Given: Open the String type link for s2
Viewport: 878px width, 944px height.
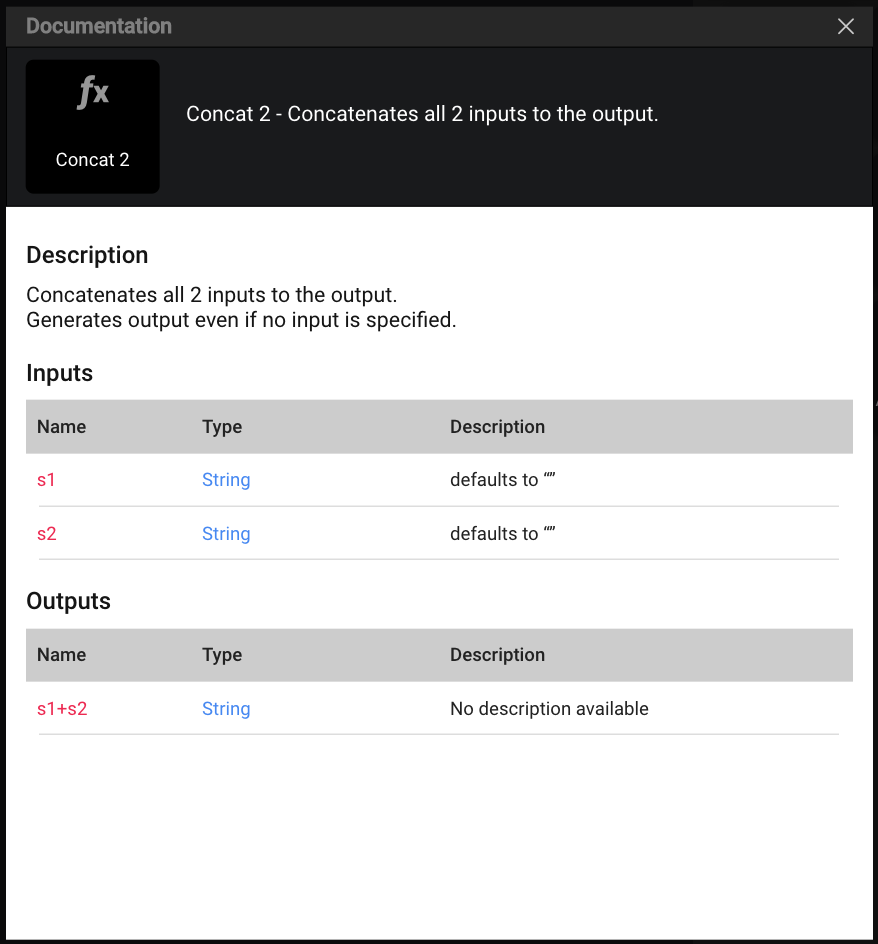Looking at the screenshot, I should click(226, 534).
